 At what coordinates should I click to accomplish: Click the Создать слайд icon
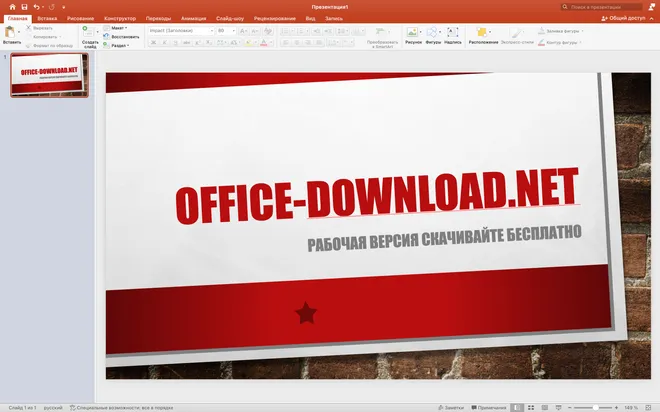point(88,32)
